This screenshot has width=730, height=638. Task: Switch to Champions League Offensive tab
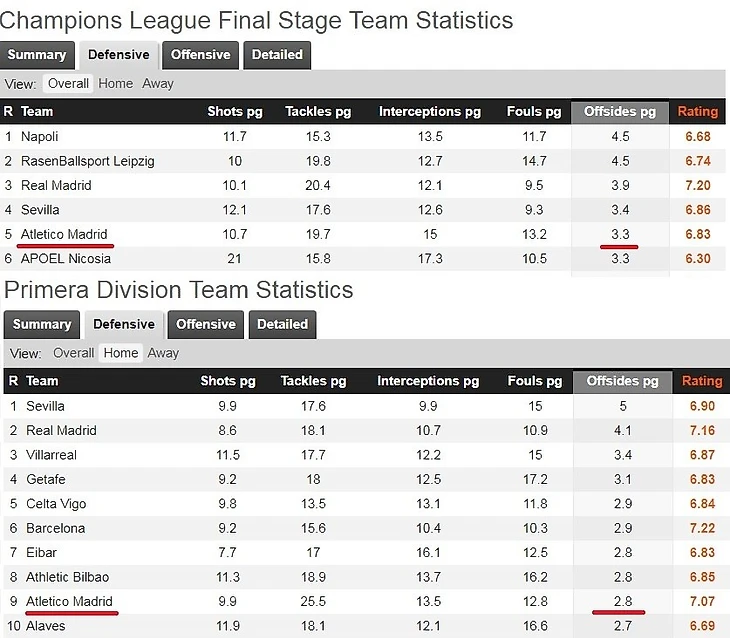click(201, 55)
